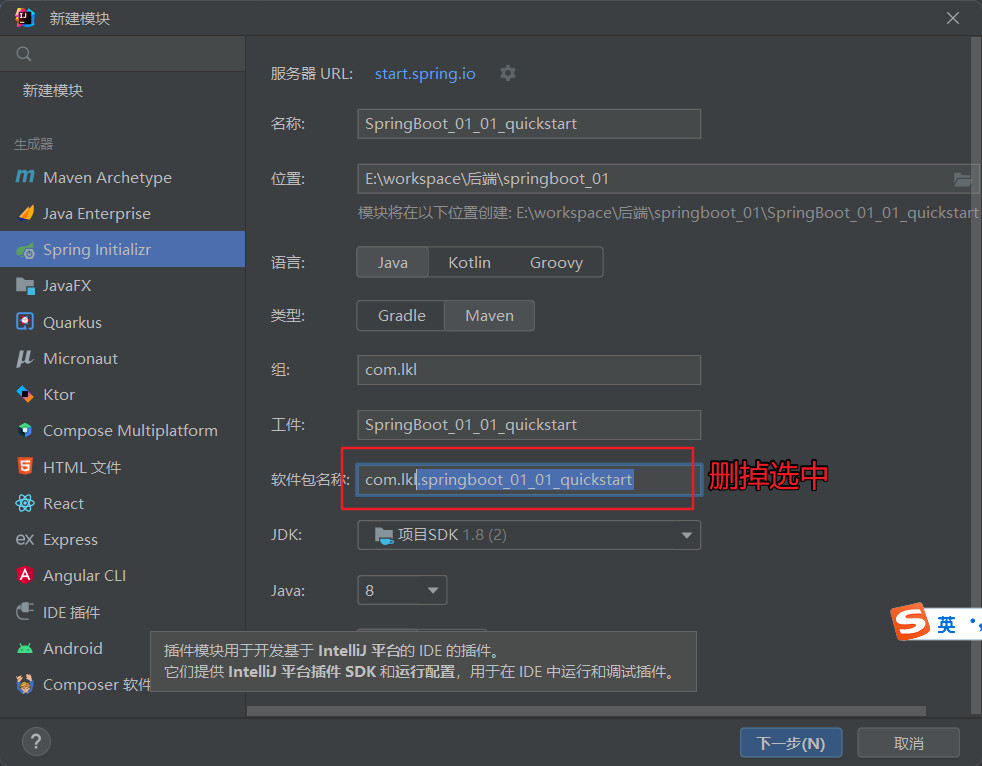Click the HTML5 file icon

coord(25,467)
